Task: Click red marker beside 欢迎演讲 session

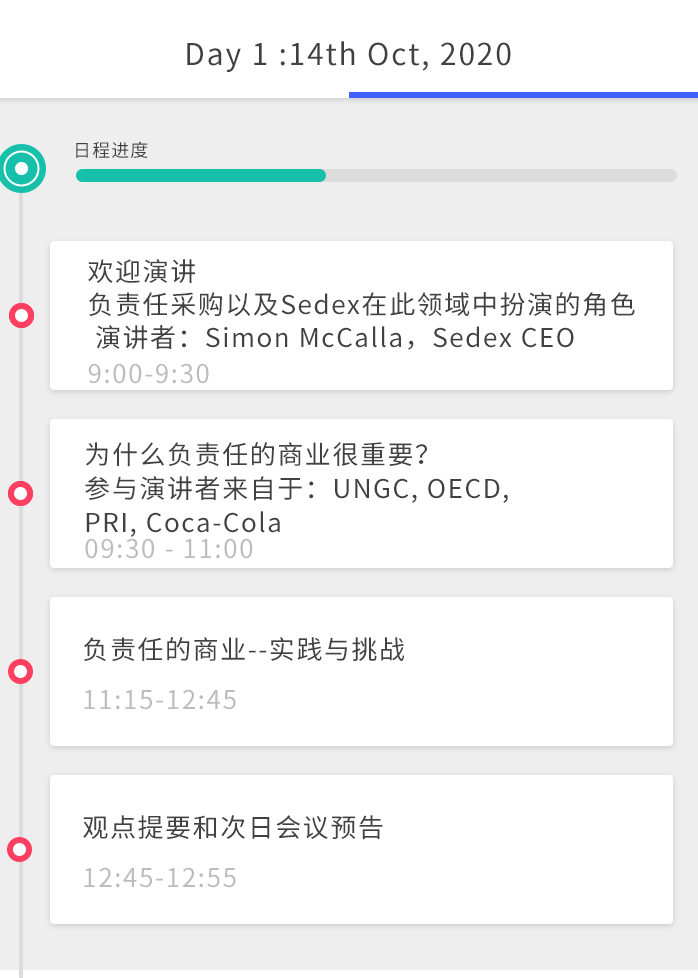Action: pos(21,316)
